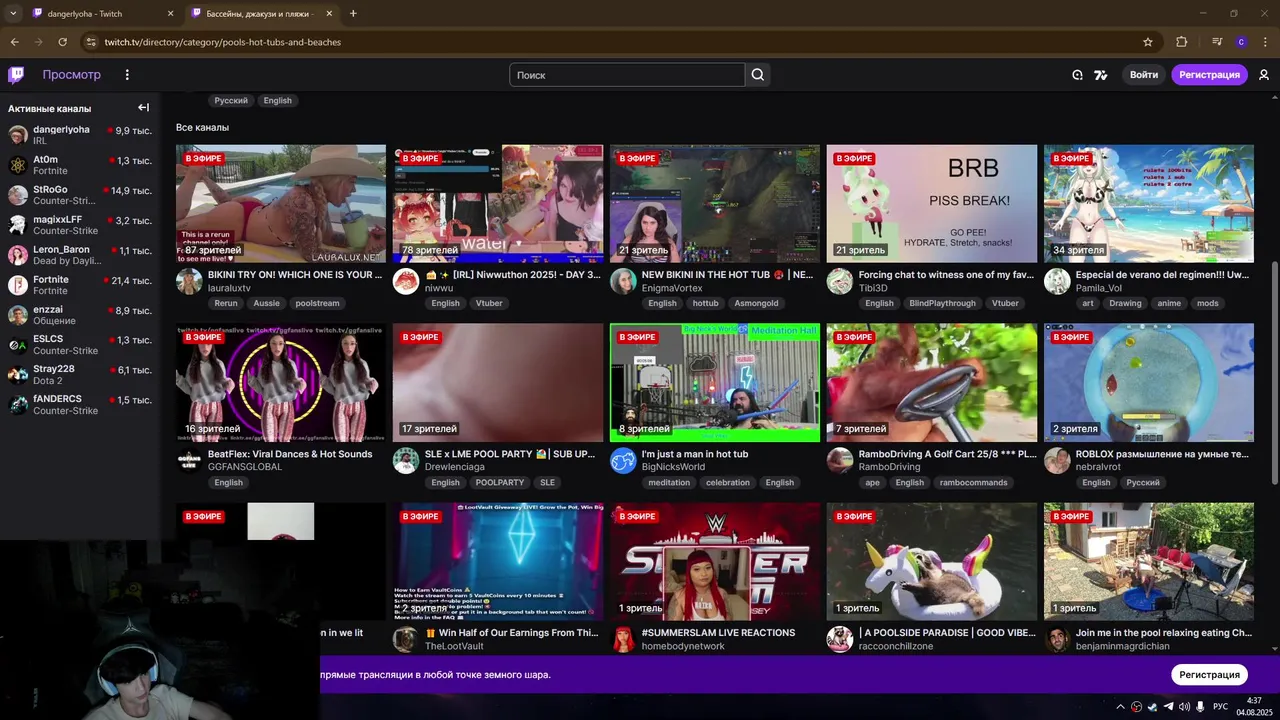This screenshot has height=720, width=1280.
Task: Open Chrome profile avatar C
Action: pyautogui.click(x=1241, y=42)
